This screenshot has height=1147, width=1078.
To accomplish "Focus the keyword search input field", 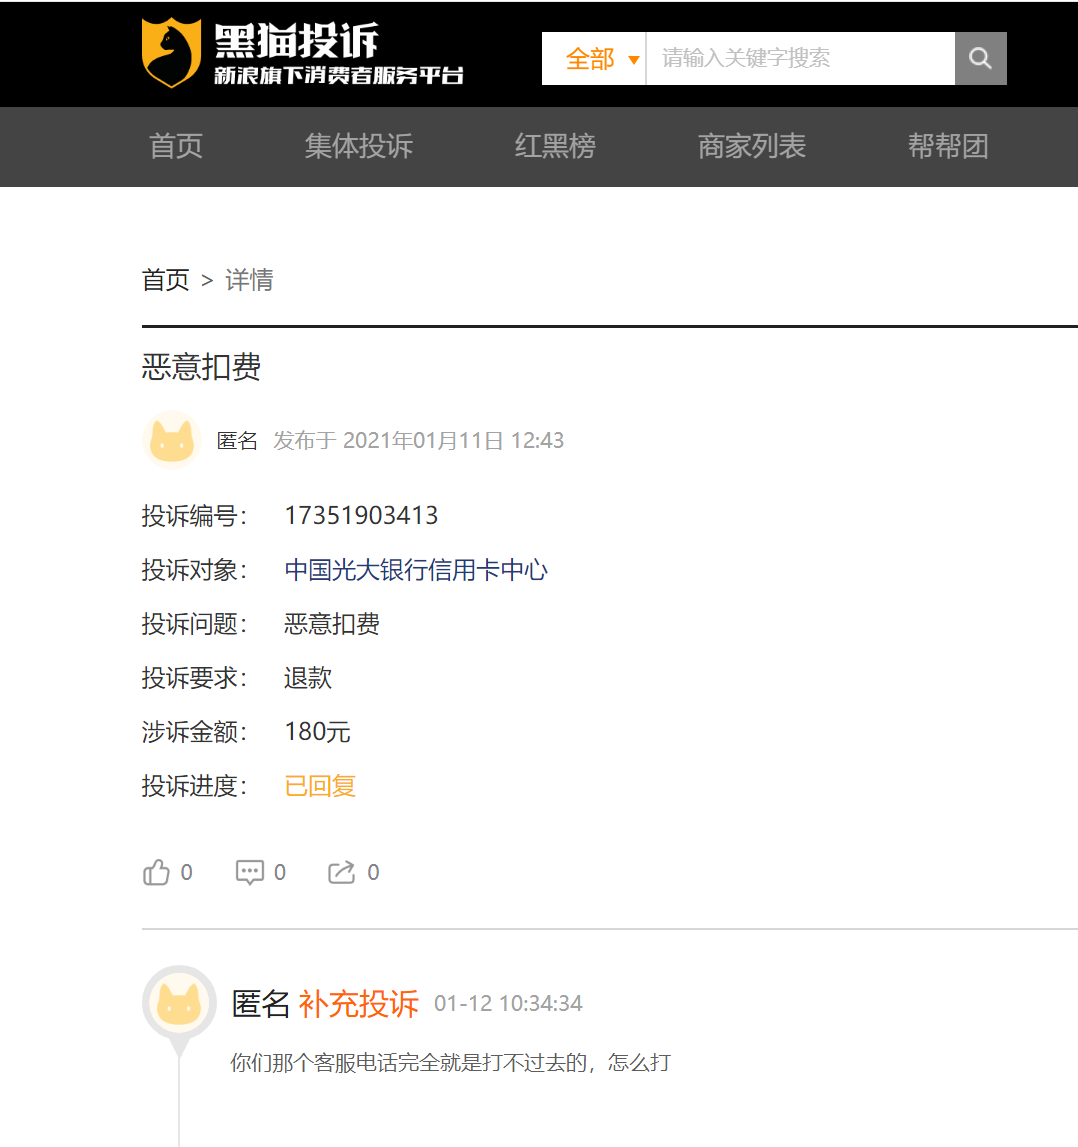I will (800, 58).
